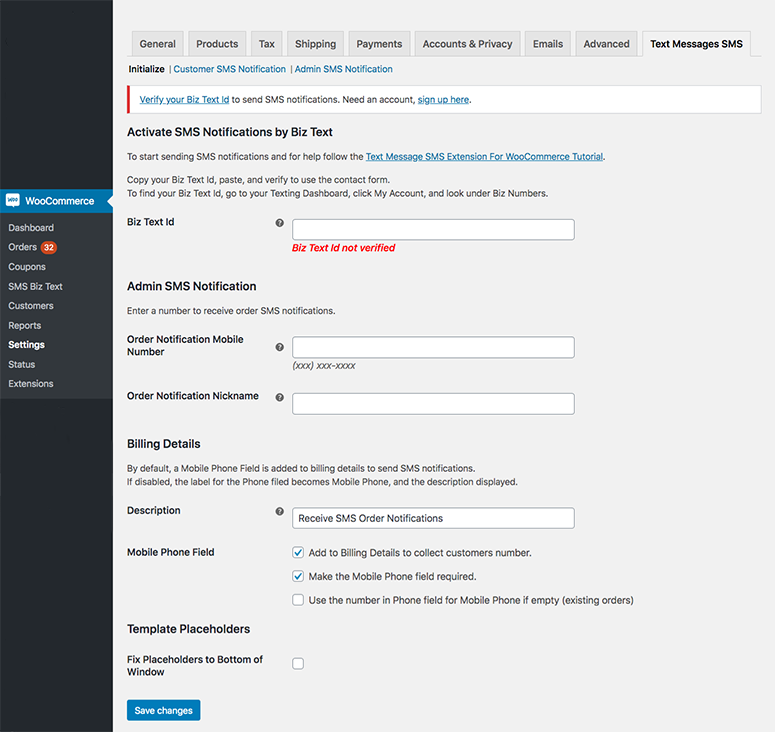
Task: Open Customers in the sidebar
Action: (31, 306)
